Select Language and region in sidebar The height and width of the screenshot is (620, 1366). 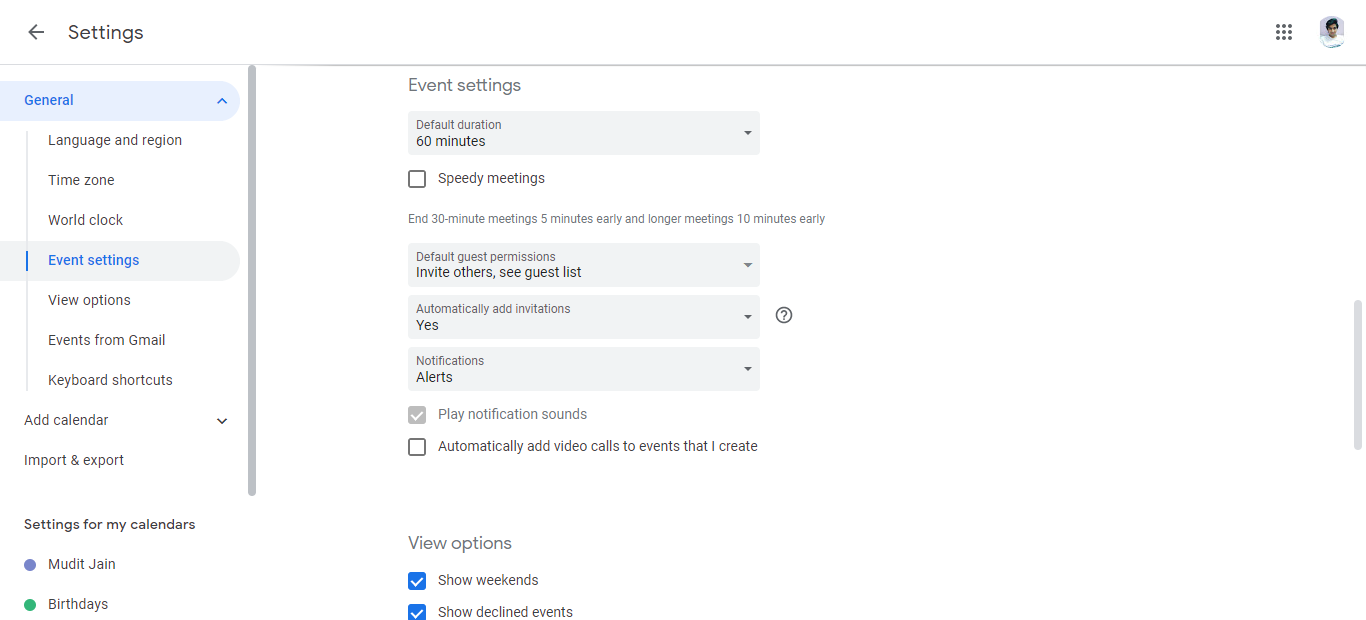115,140
